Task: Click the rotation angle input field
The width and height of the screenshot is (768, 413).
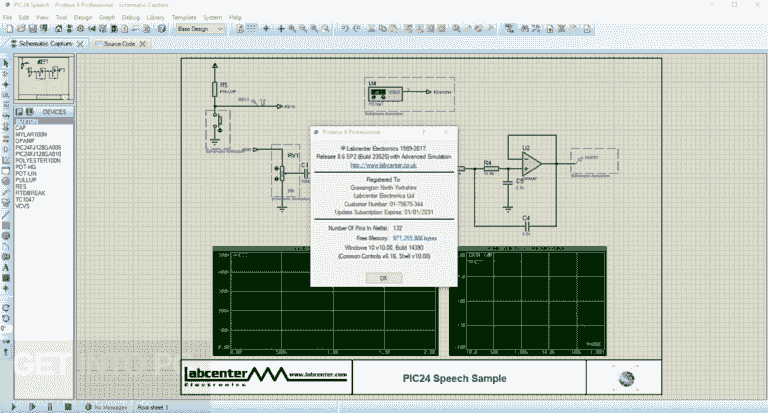Action: (x=6, y=329)
